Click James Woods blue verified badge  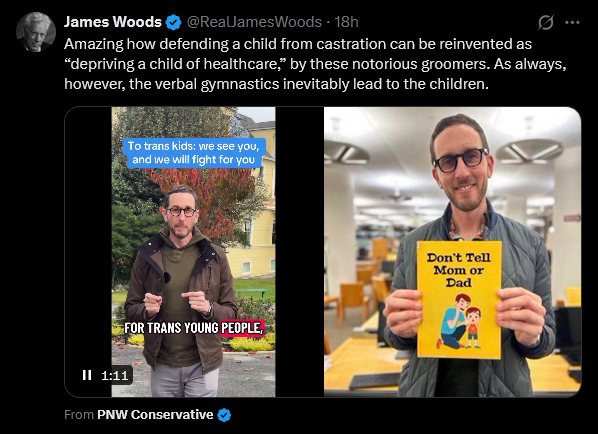(x=174, y=23)
